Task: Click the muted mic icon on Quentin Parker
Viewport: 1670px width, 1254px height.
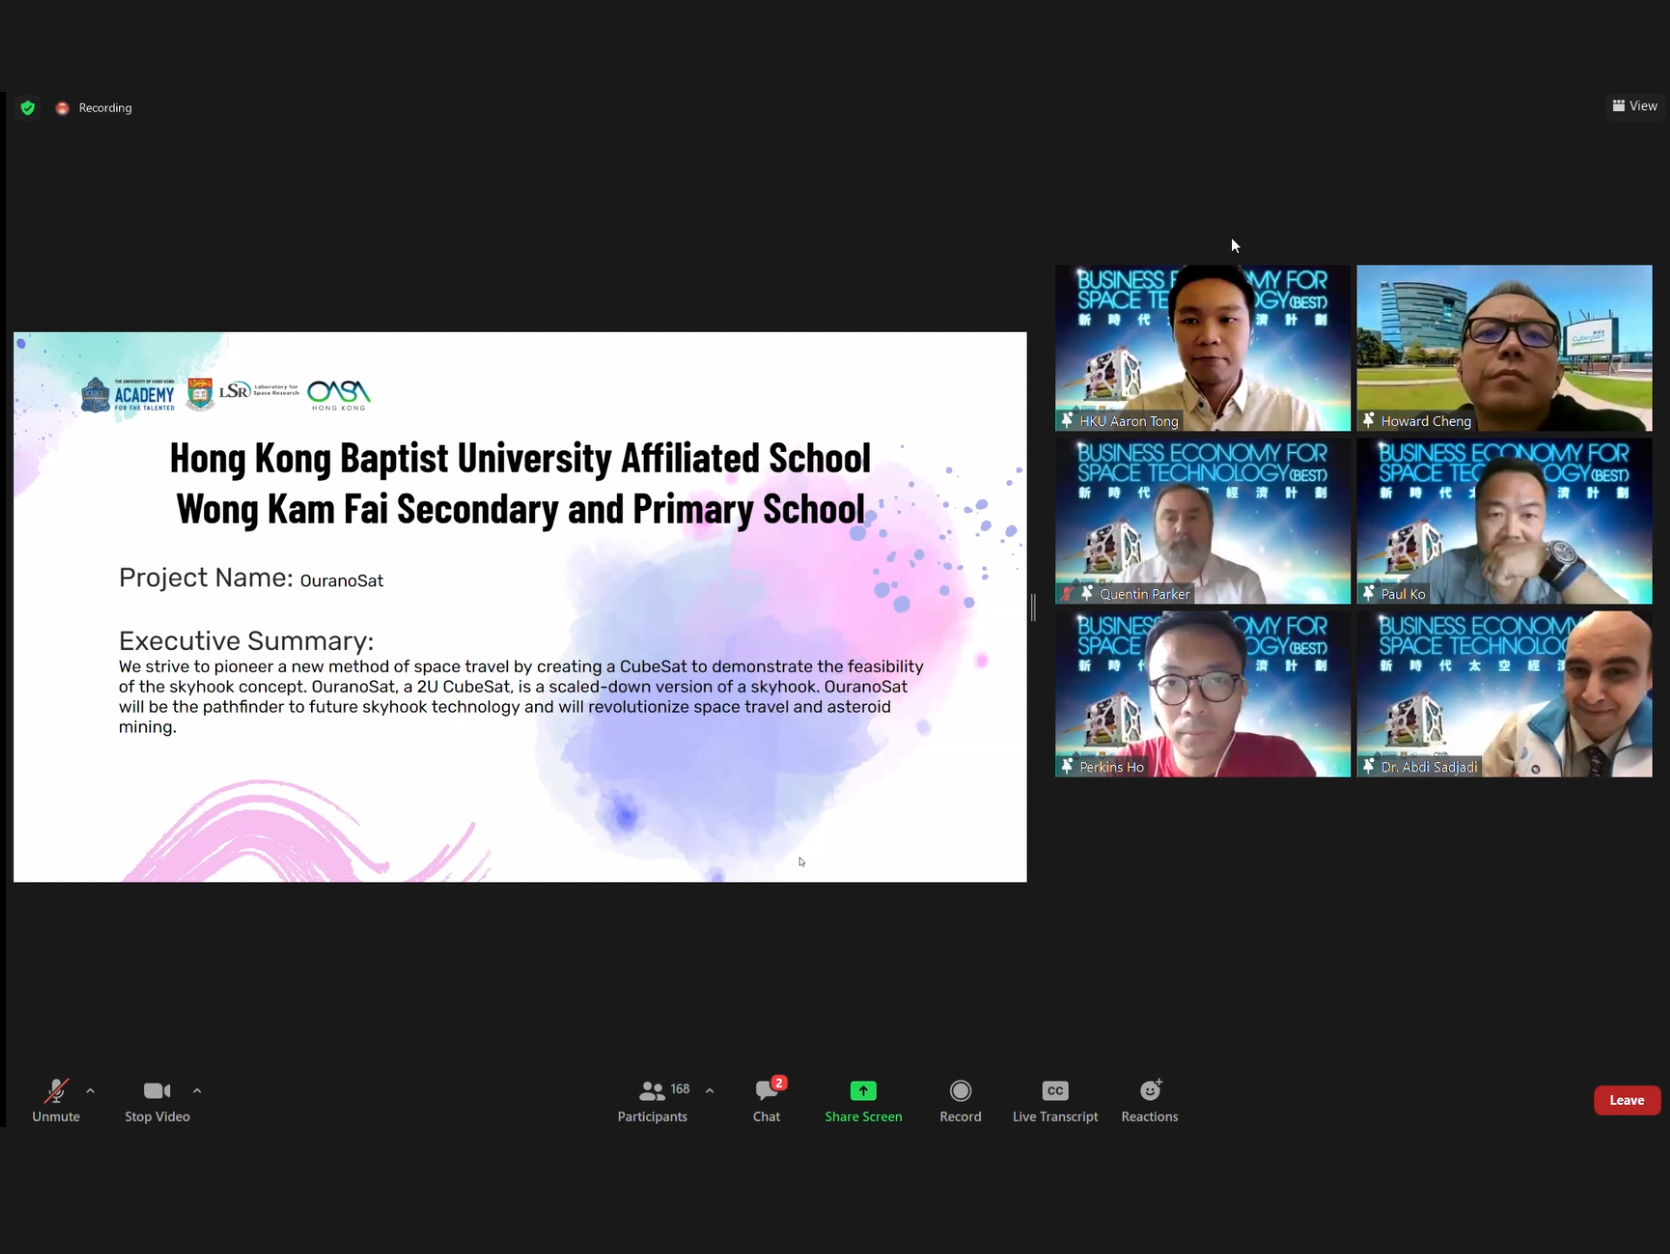Action: [1068, 594]
